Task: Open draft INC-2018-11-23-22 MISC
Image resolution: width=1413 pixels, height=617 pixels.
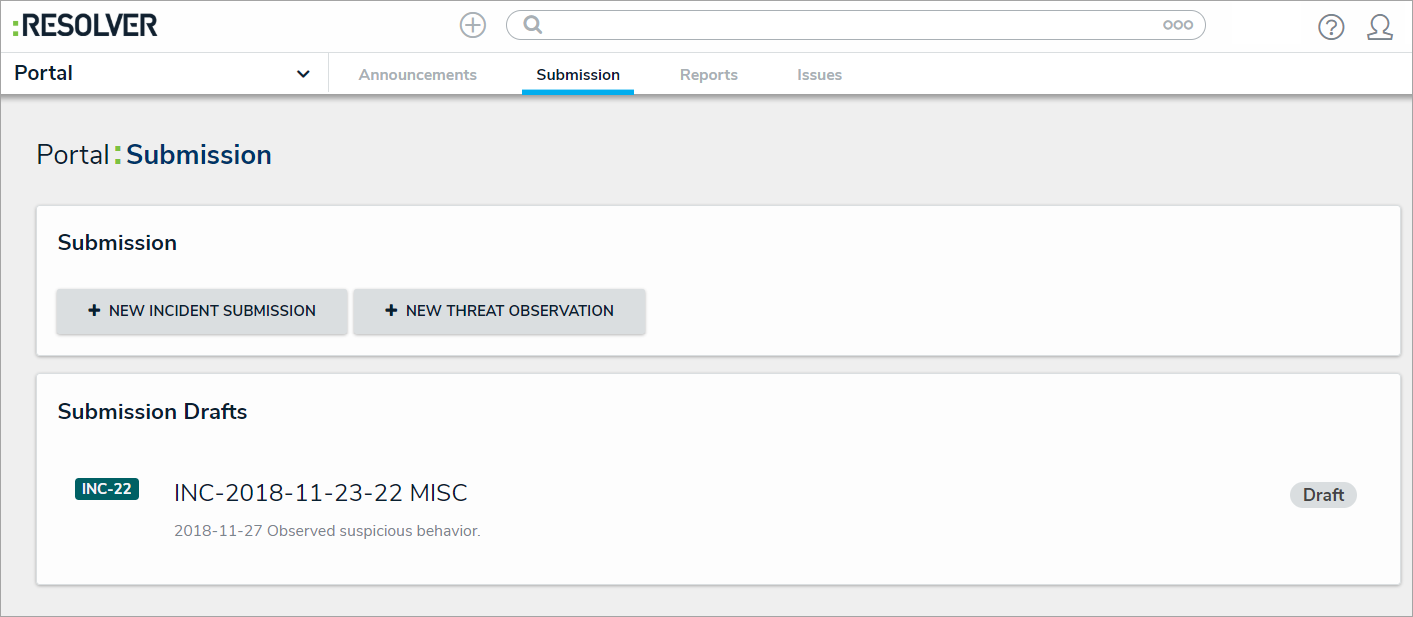Action: click(x=321, y=493)
